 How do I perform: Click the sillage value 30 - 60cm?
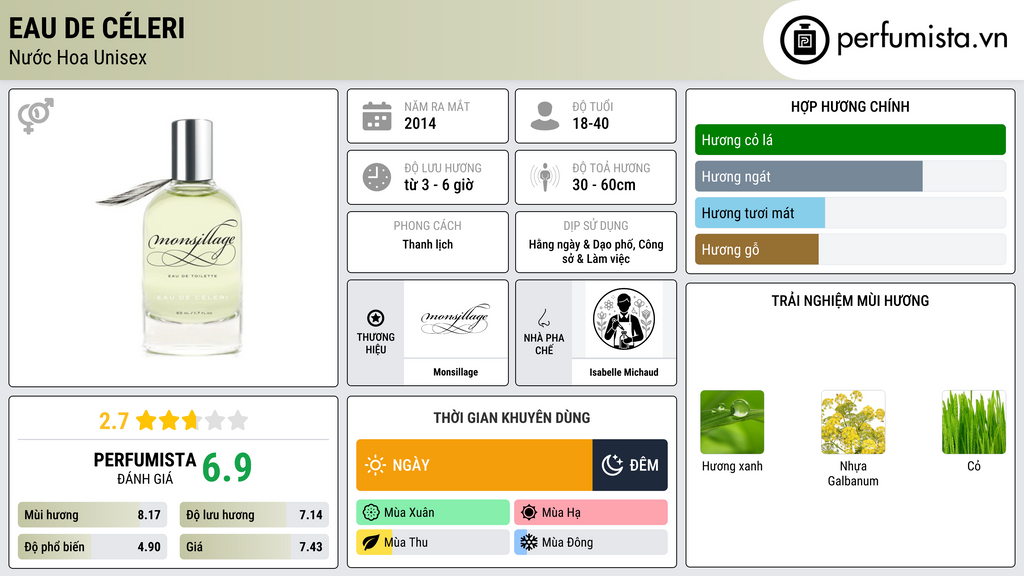coord(603,185)
